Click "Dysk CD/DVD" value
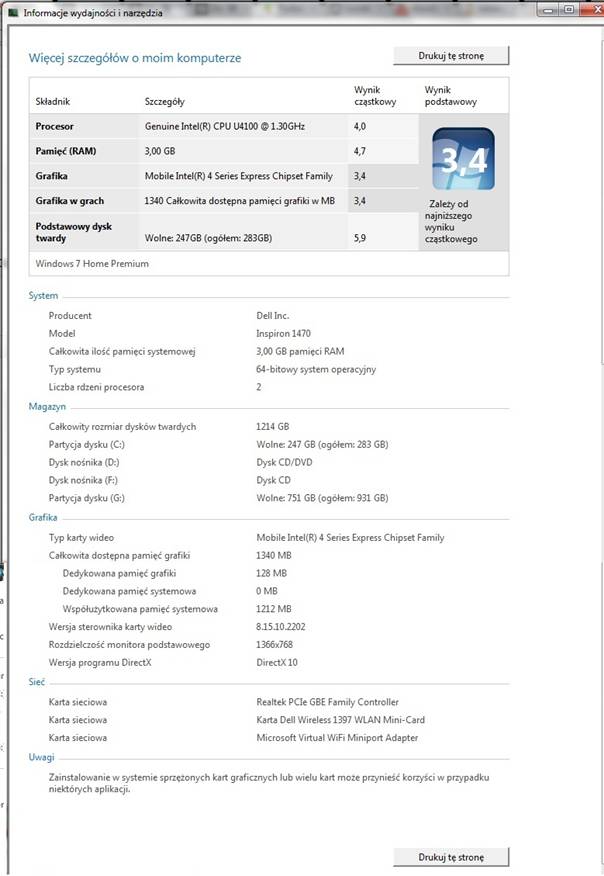This screenshot has height=876, width=604. click(x=284, y=462)
